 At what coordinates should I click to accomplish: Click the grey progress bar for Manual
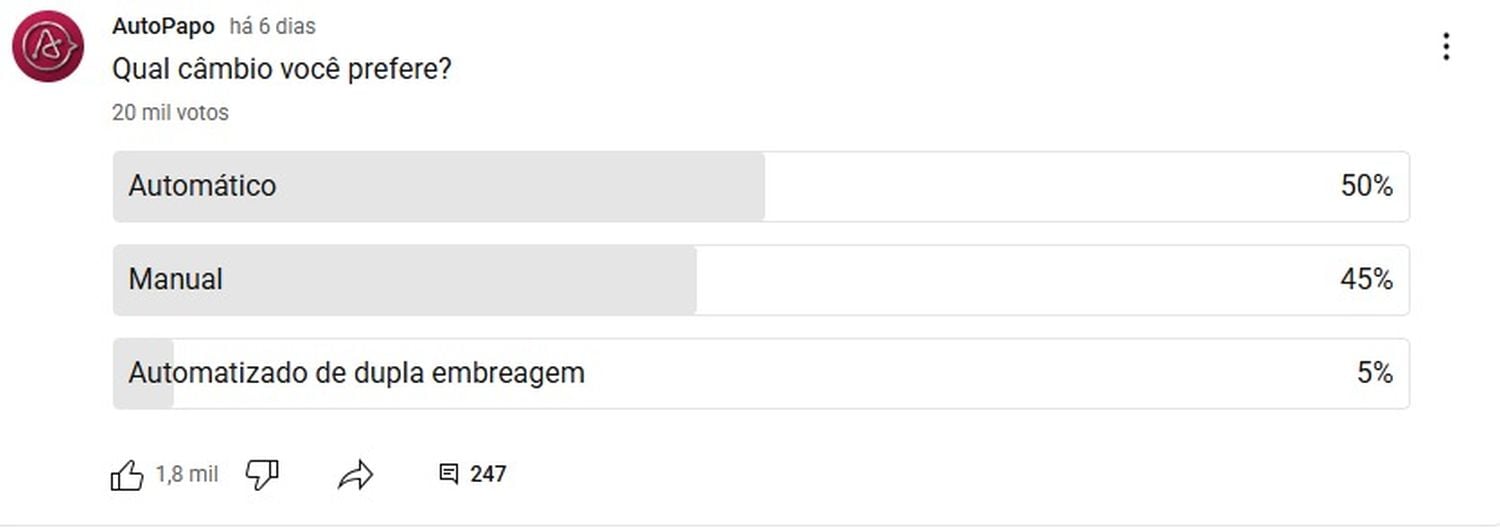click(405, 280)
